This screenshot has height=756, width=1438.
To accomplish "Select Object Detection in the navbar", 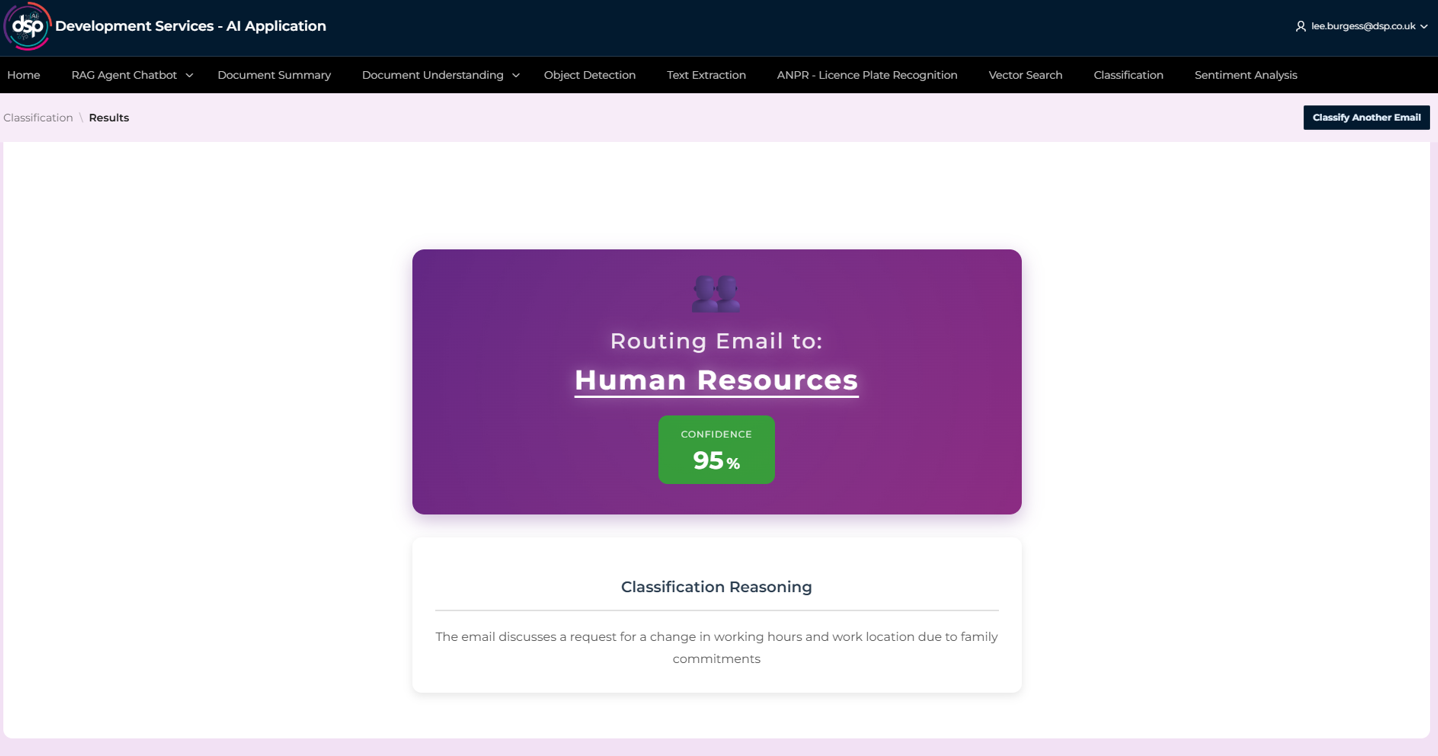I will click(589, 75).
